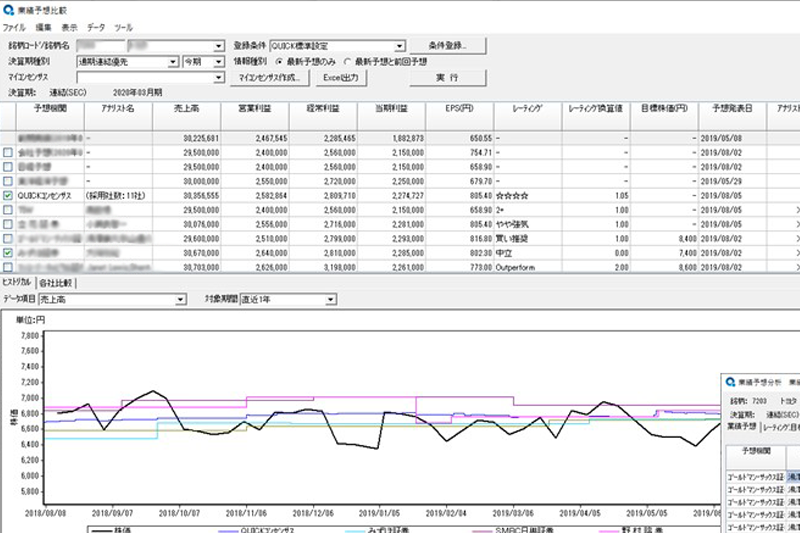
Task: Uncheck the QUICKコンセンサス row checkbox
Action: point(8,195)
